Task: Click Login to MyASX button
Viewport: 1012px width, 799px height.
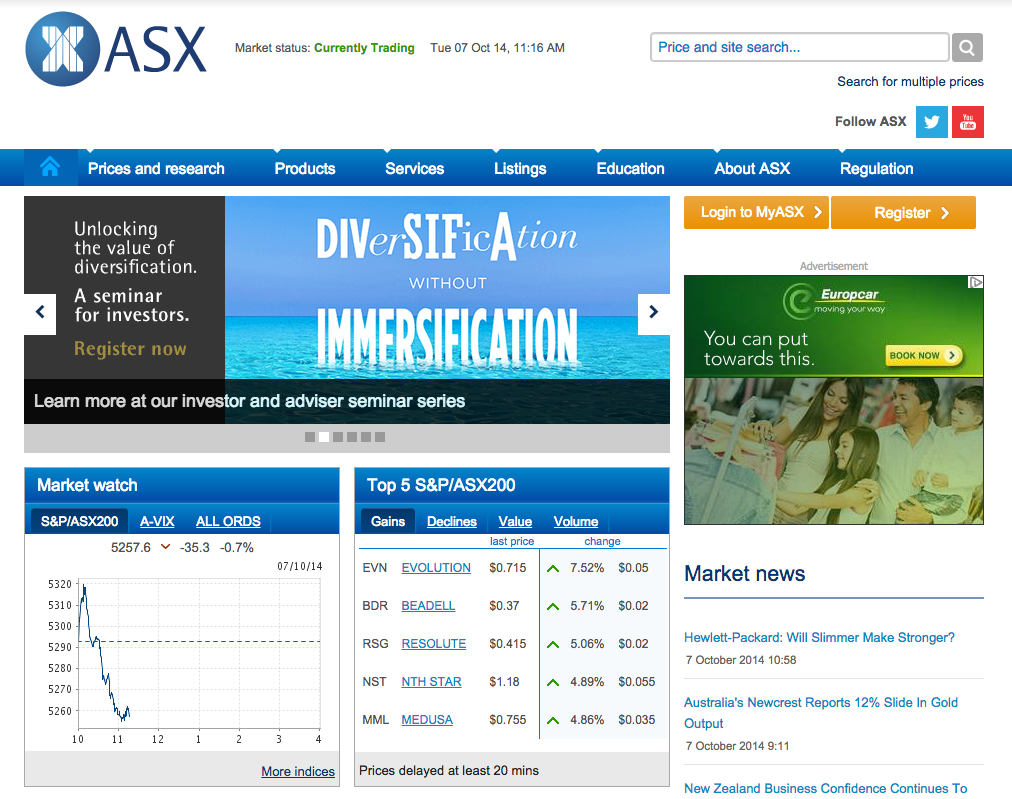Action: coord(756,212)
